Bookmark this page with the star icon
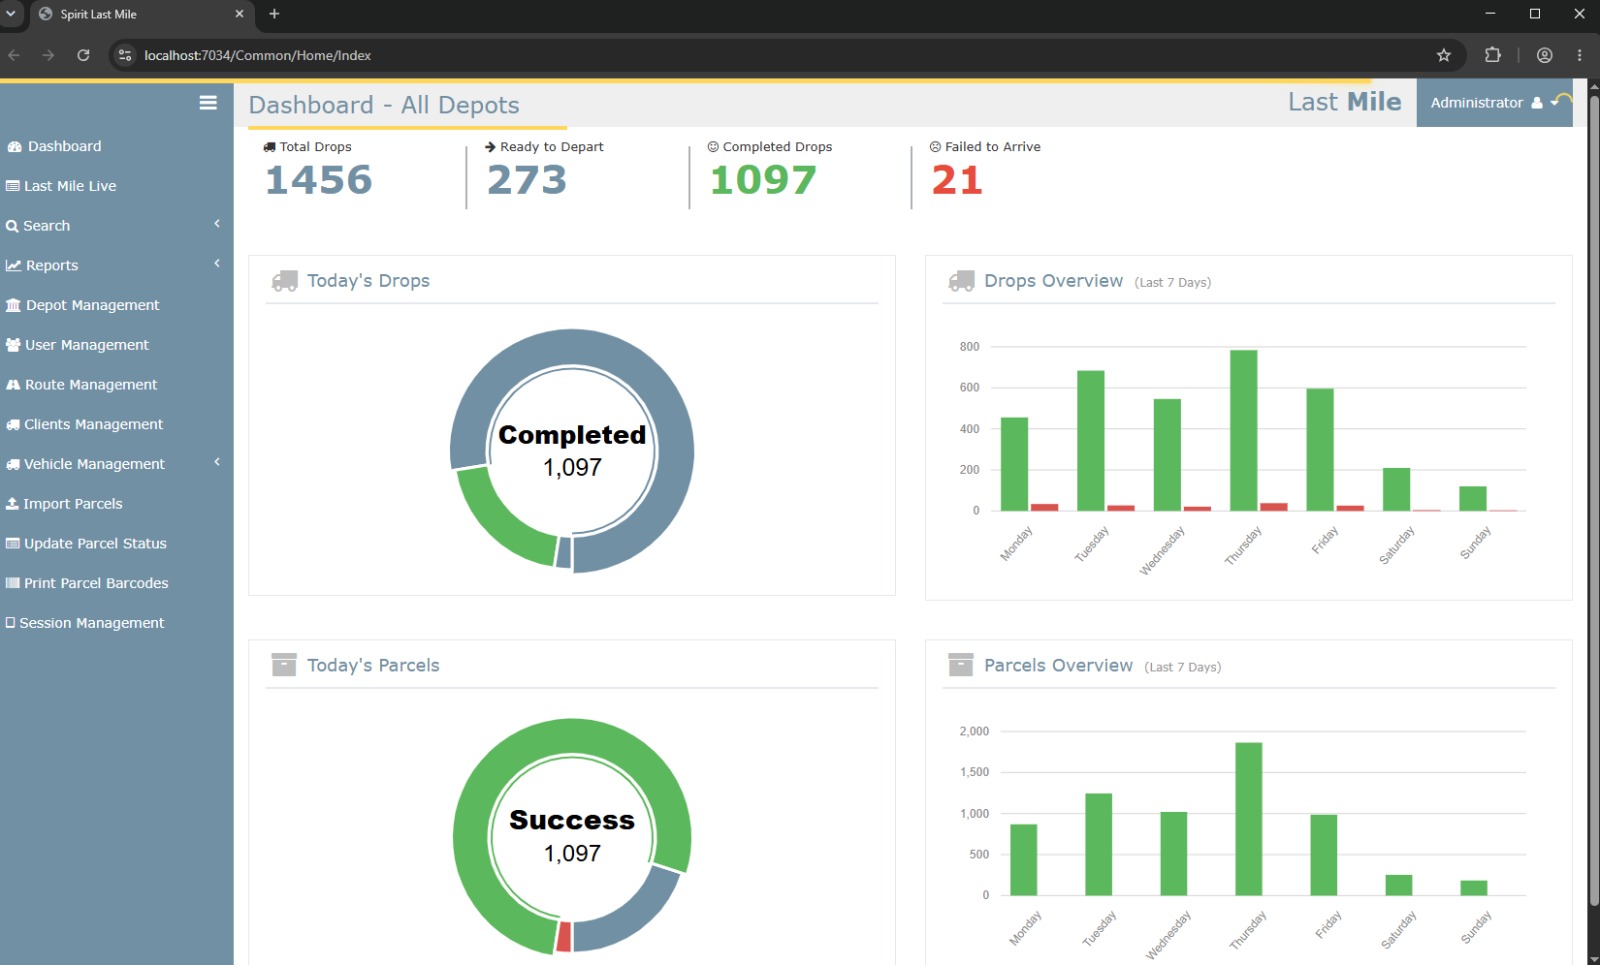 1444,55
